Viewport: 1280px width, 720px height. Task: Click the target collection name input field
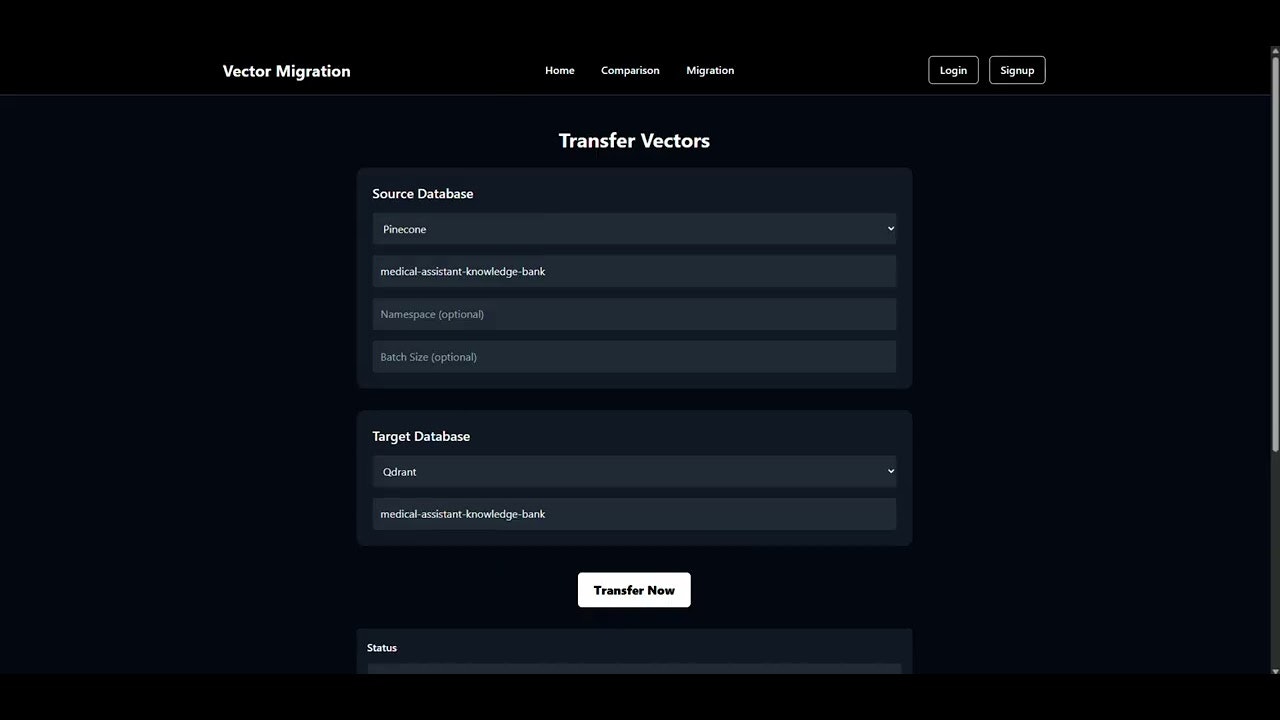(x=634, y=513)
